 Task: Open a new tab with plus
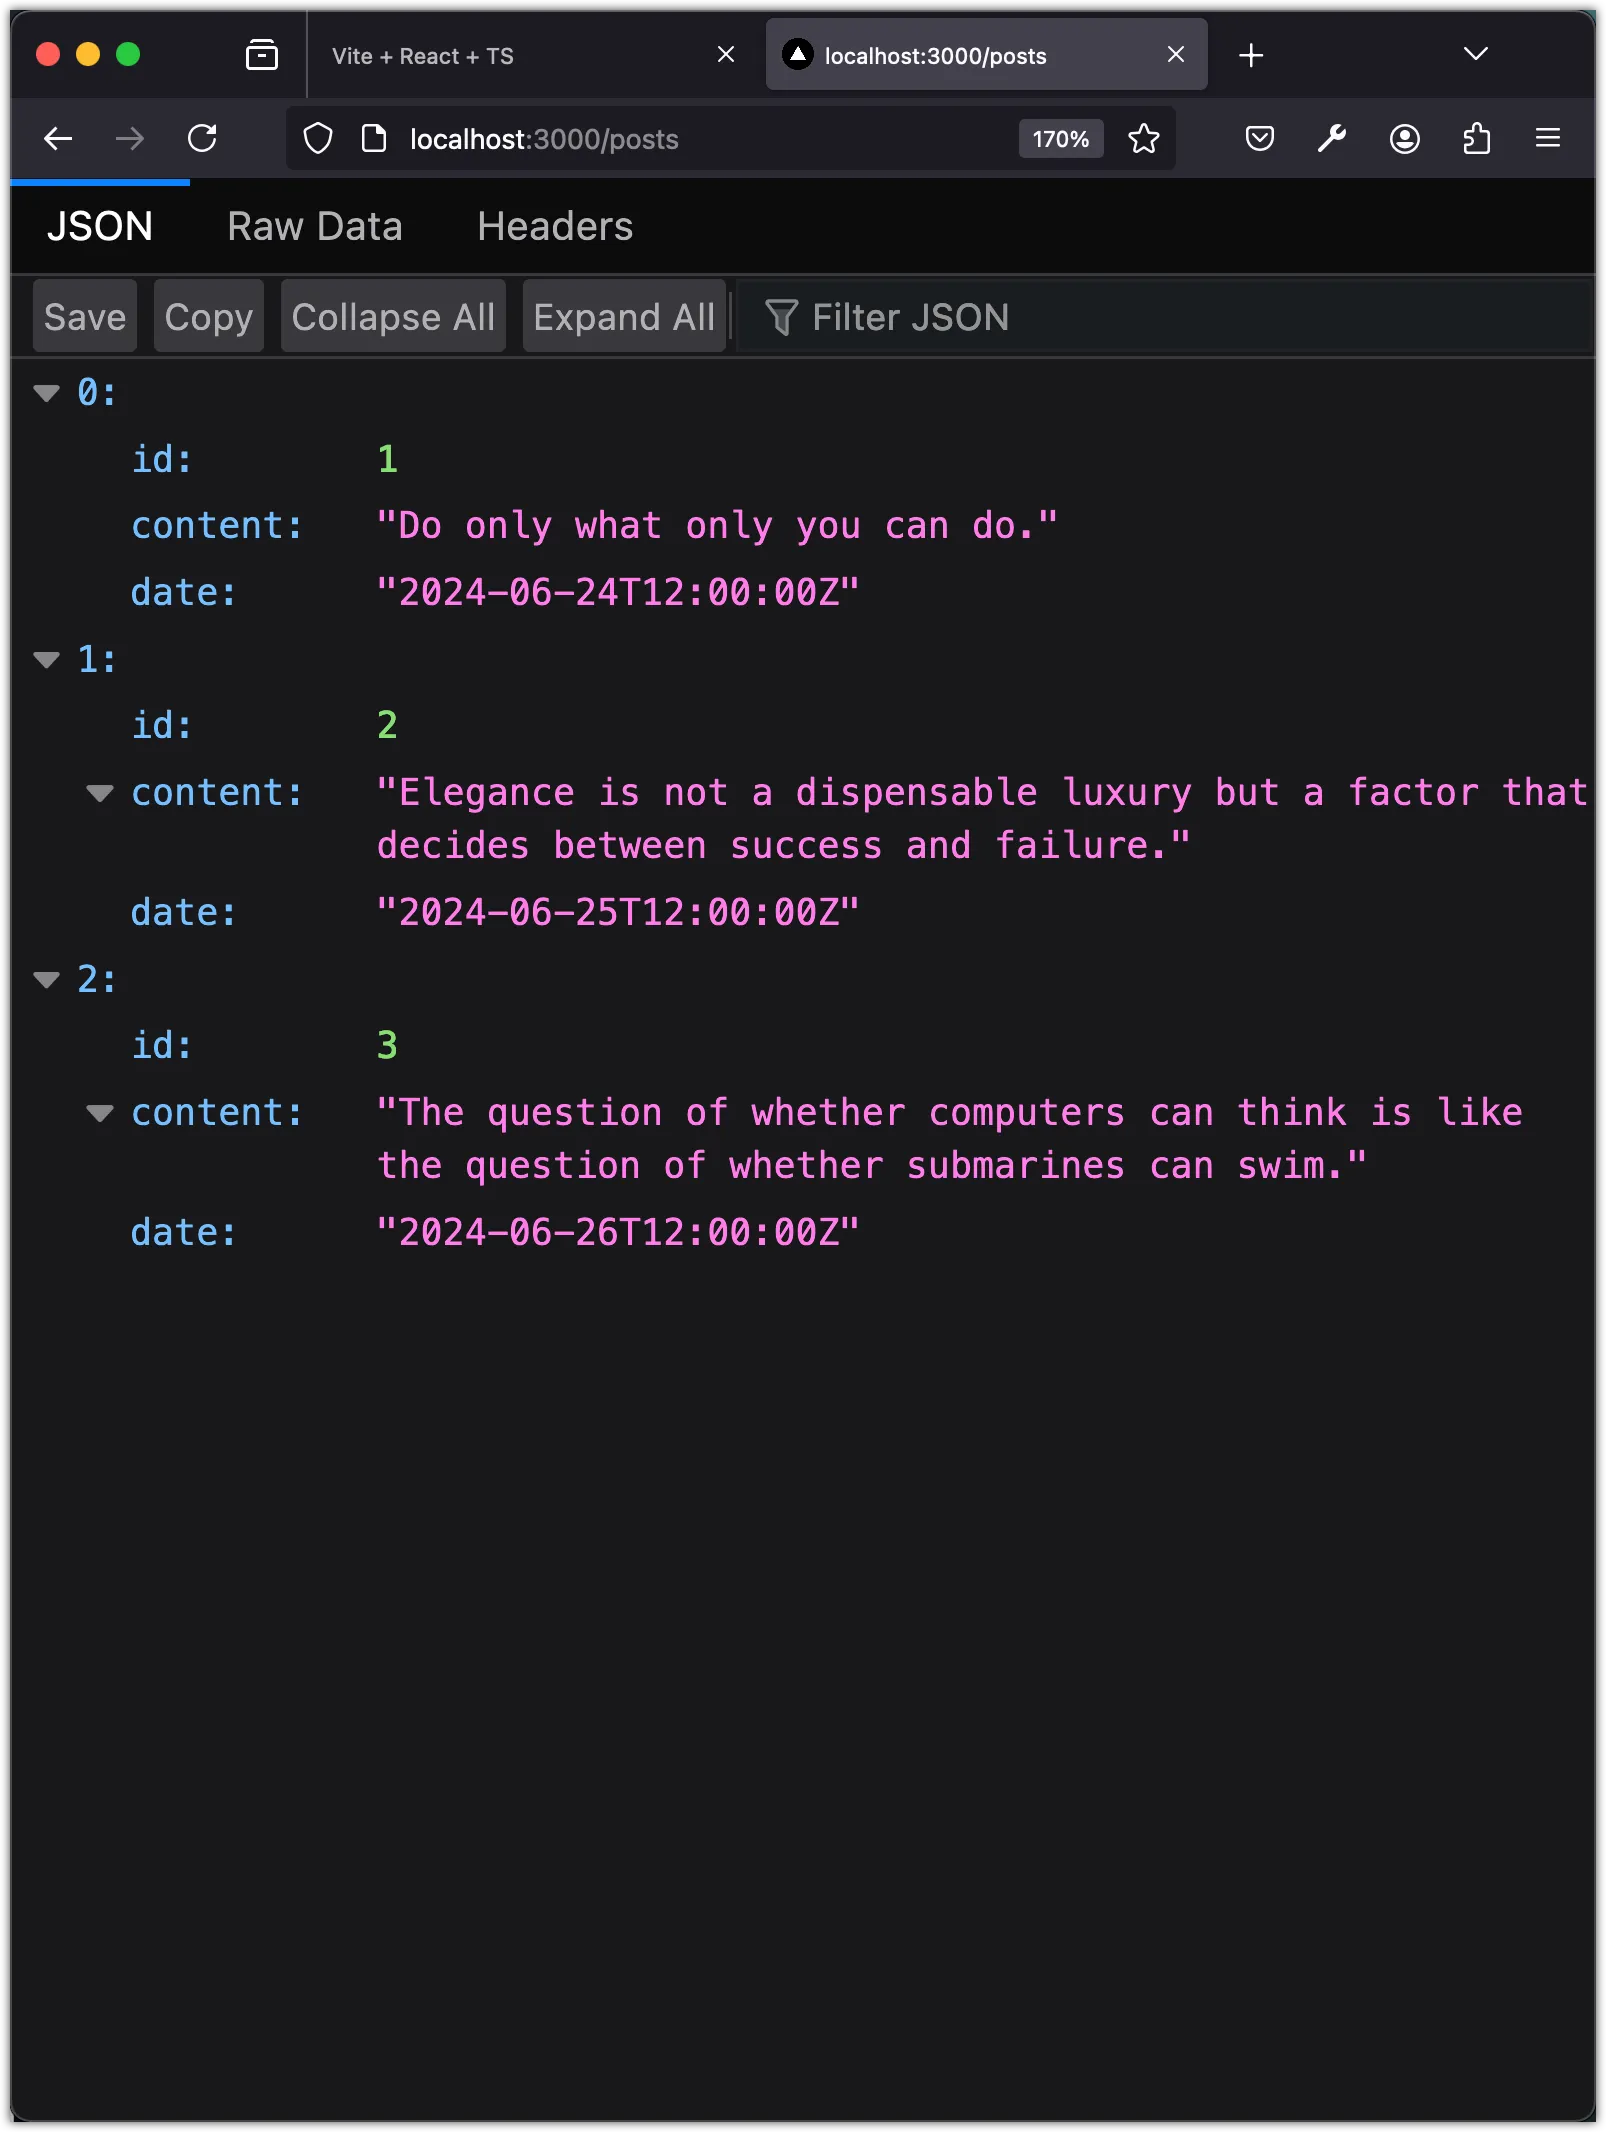point(1251,55)
